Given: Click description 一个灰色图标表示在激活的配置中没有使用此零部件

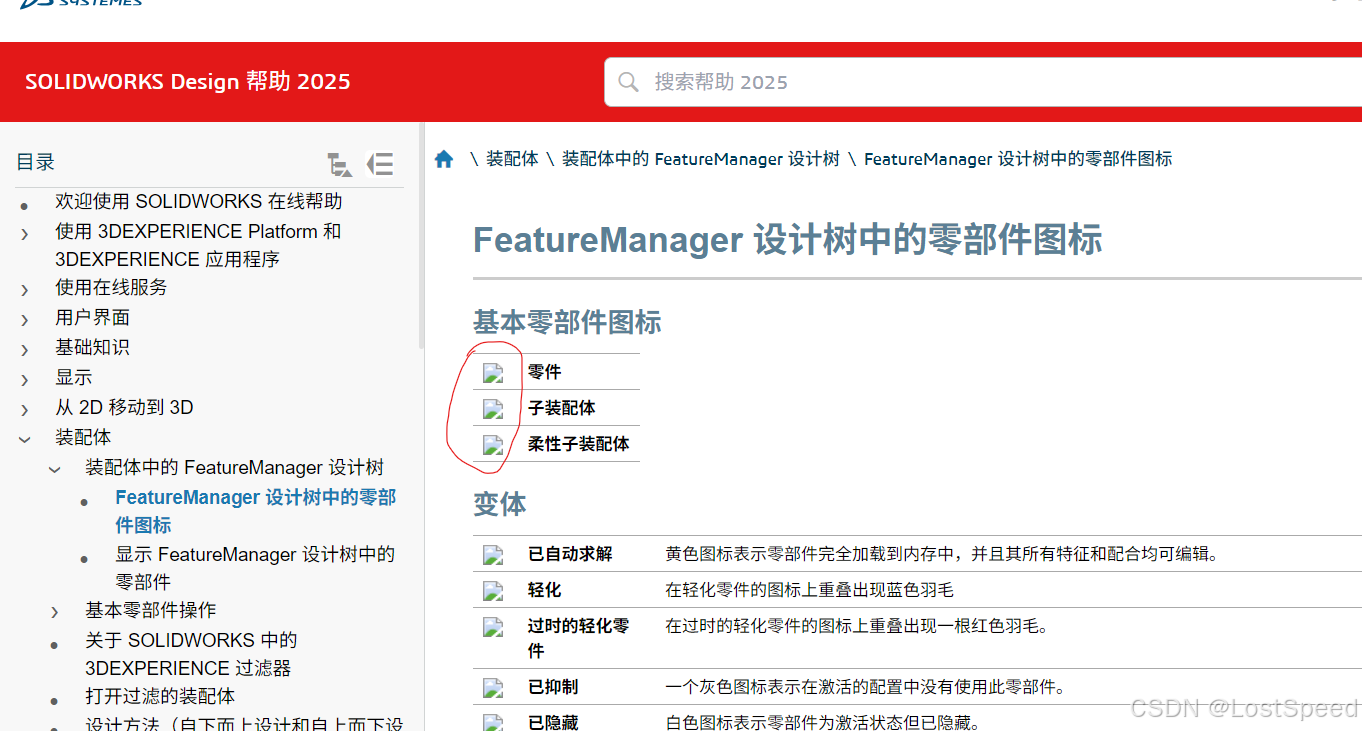Looking at the screenshot, I should 865,687.
